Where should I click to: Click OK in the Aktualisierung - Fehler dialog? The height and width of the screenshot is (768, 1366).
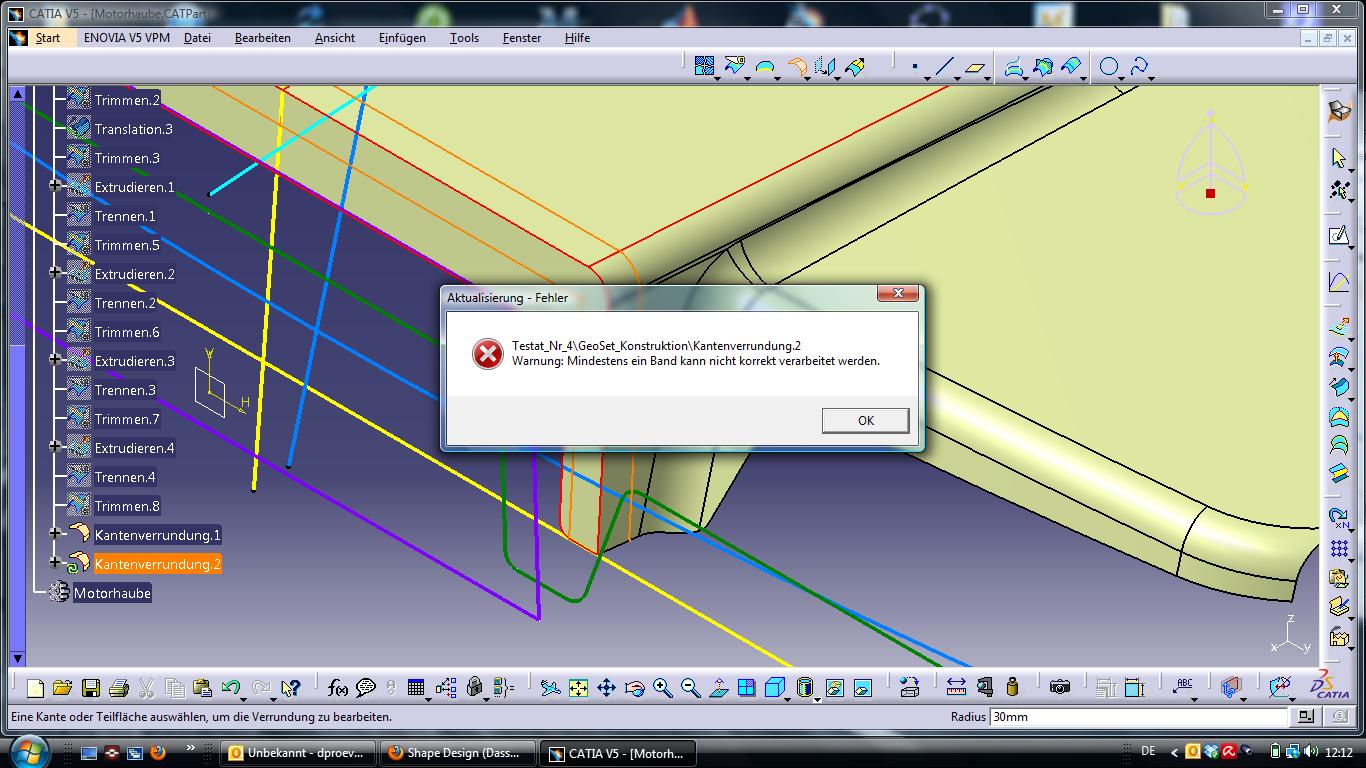tap(865, 421)
